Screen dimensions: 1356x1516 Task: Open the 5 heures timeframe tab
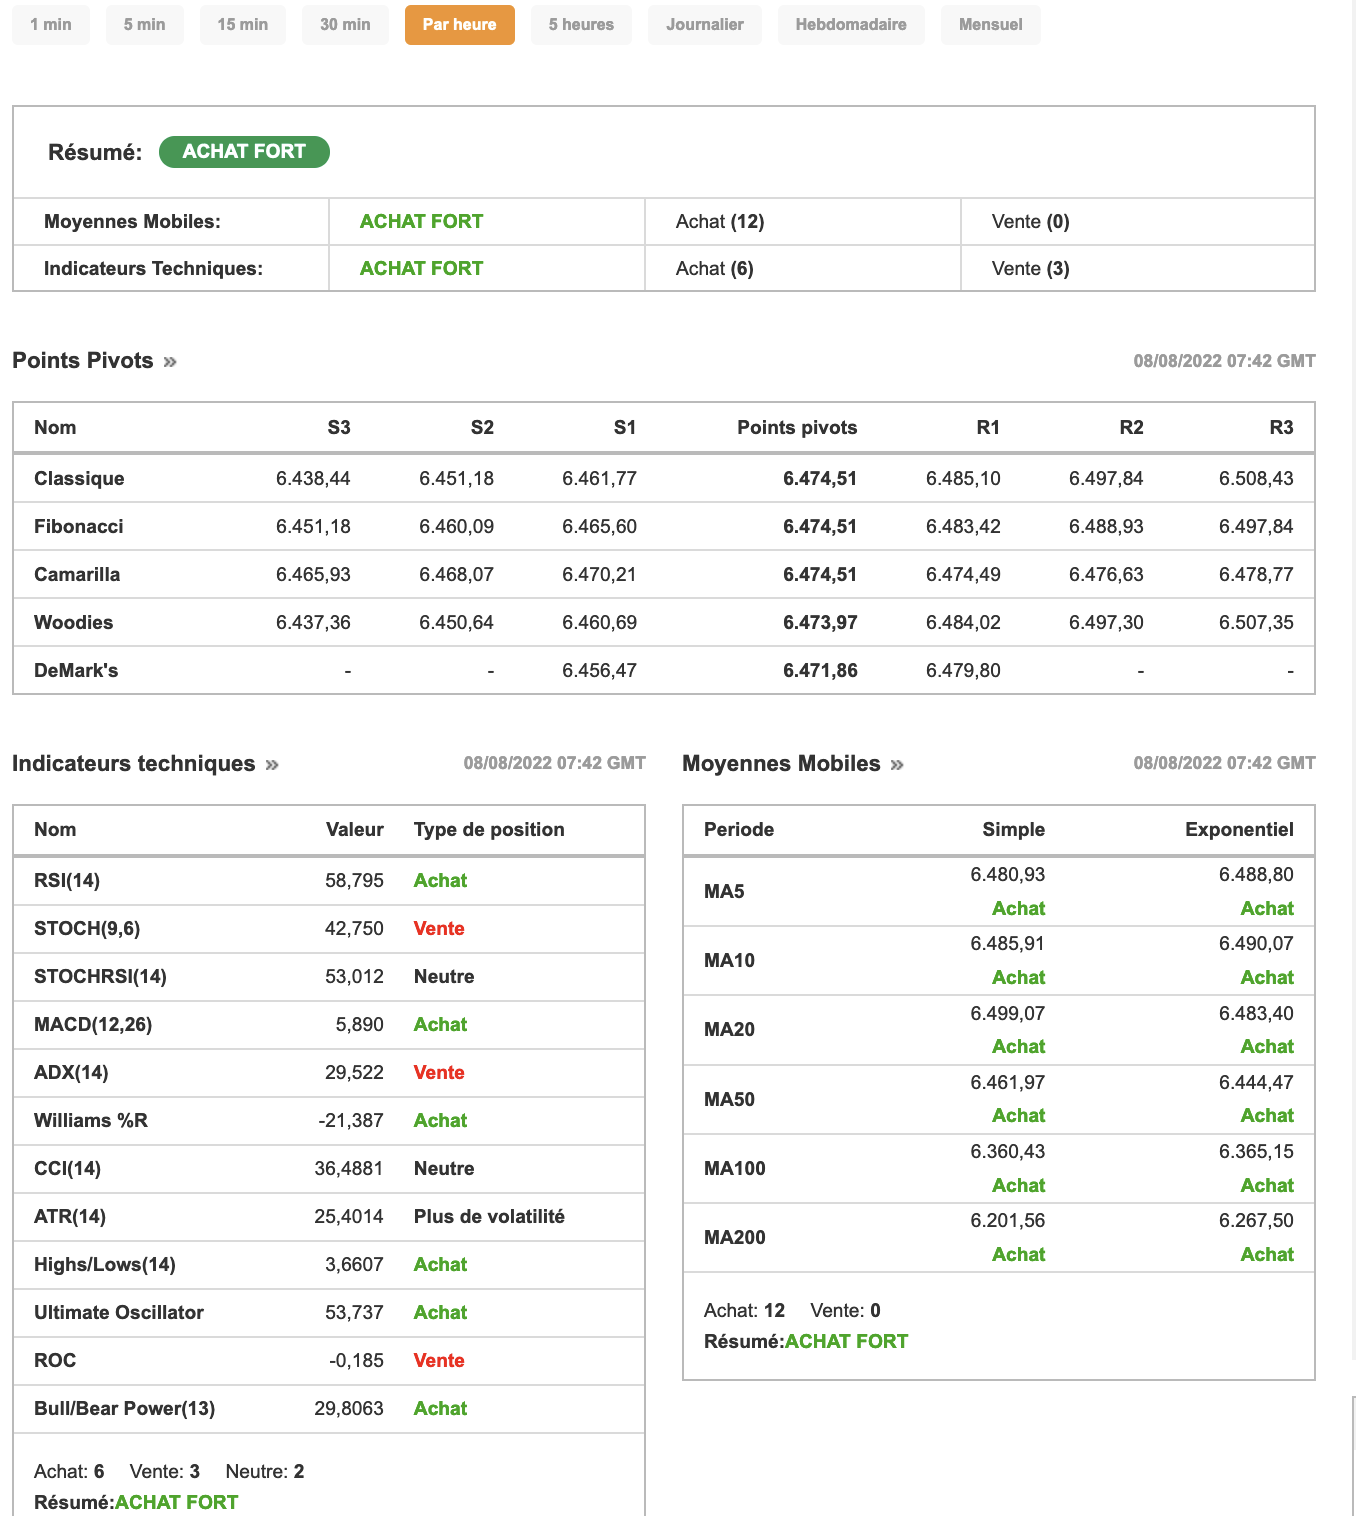click(x=581, y=25)
